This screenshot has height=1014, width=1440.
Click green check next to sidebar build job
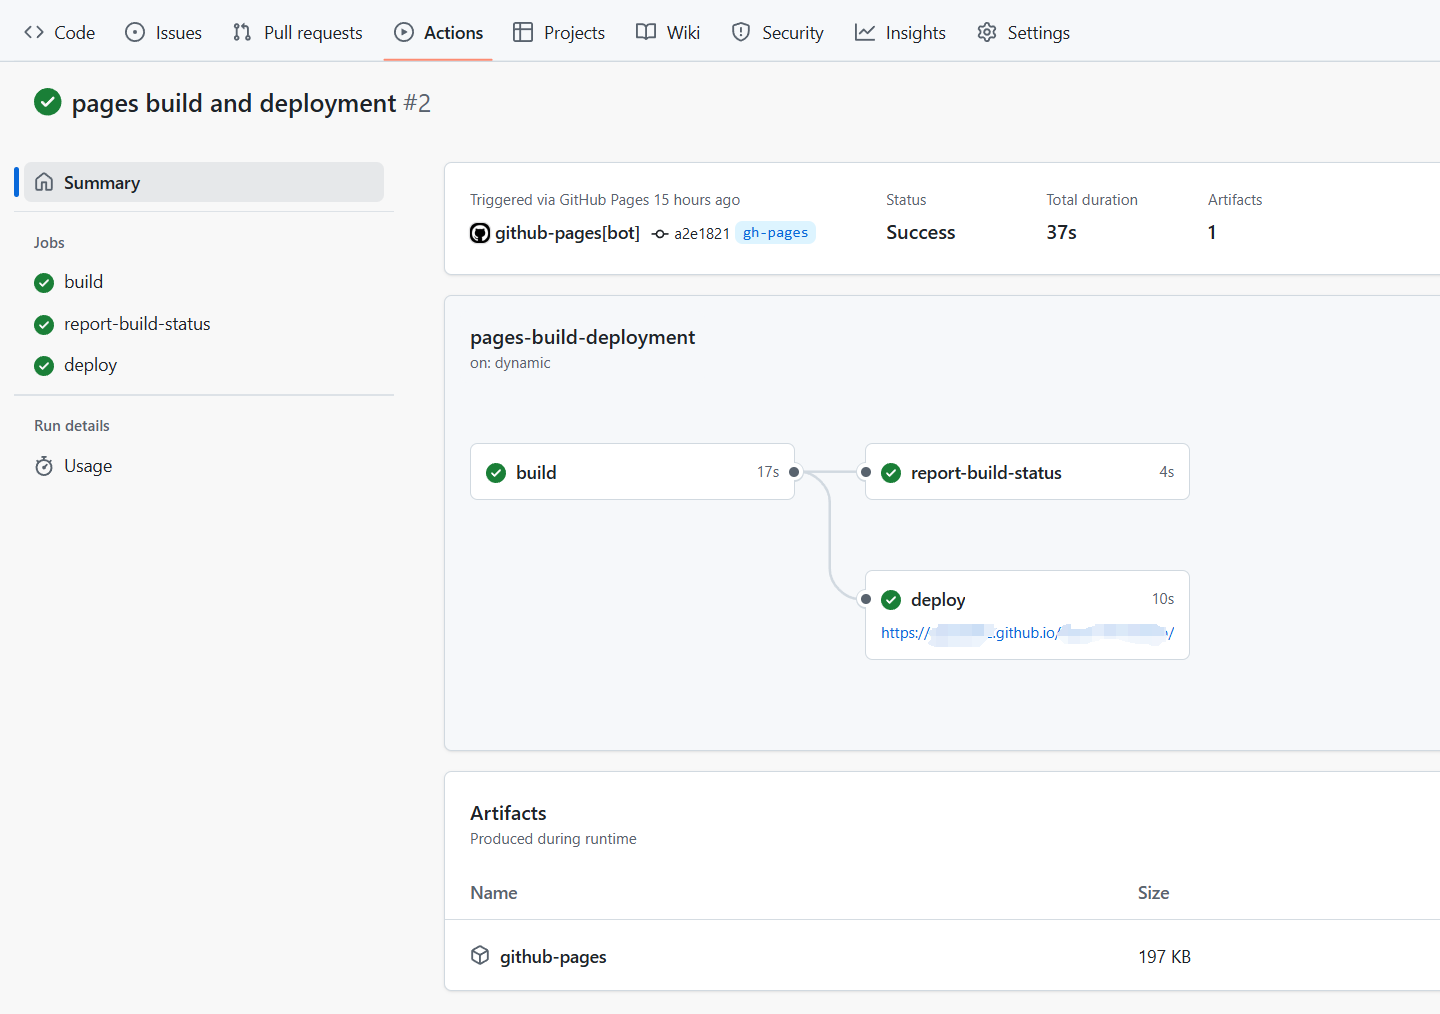point(44,283)
